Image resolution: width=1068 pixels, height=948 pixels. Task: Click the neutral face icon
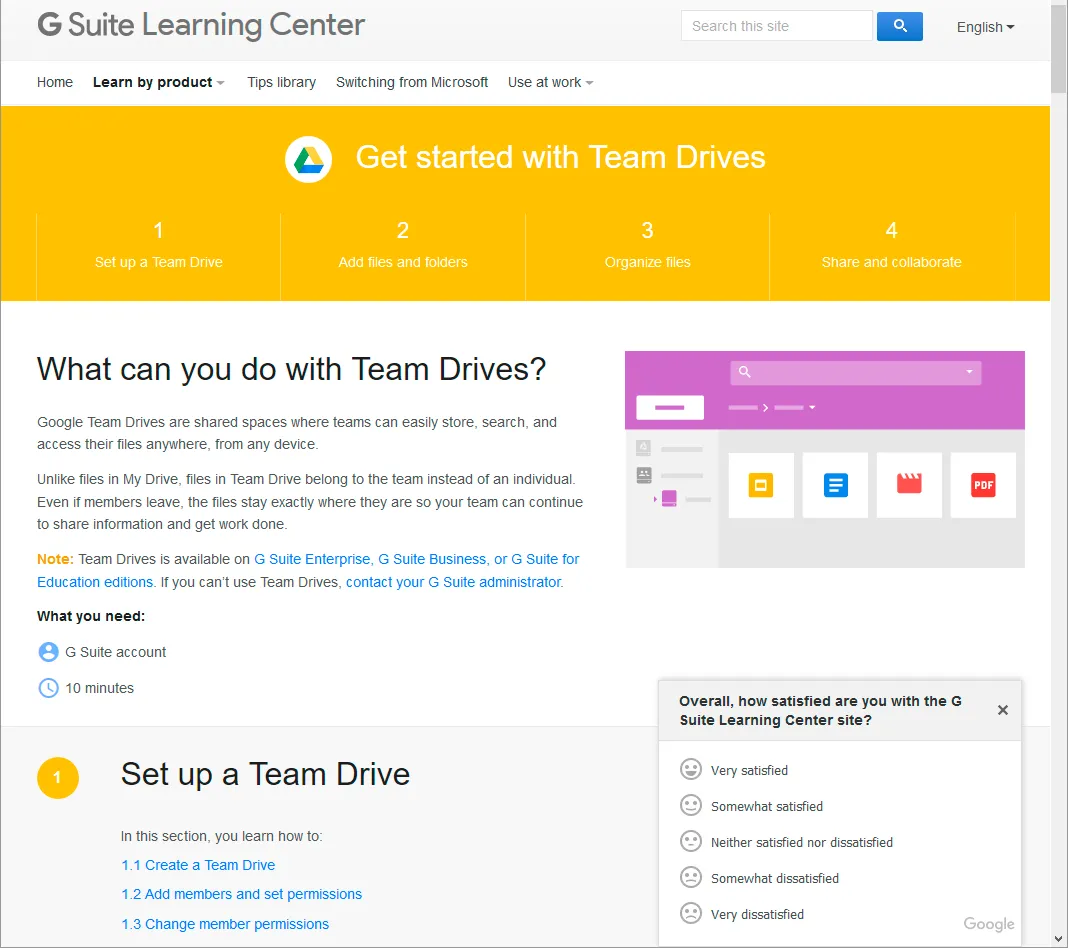tap(691, 842)
